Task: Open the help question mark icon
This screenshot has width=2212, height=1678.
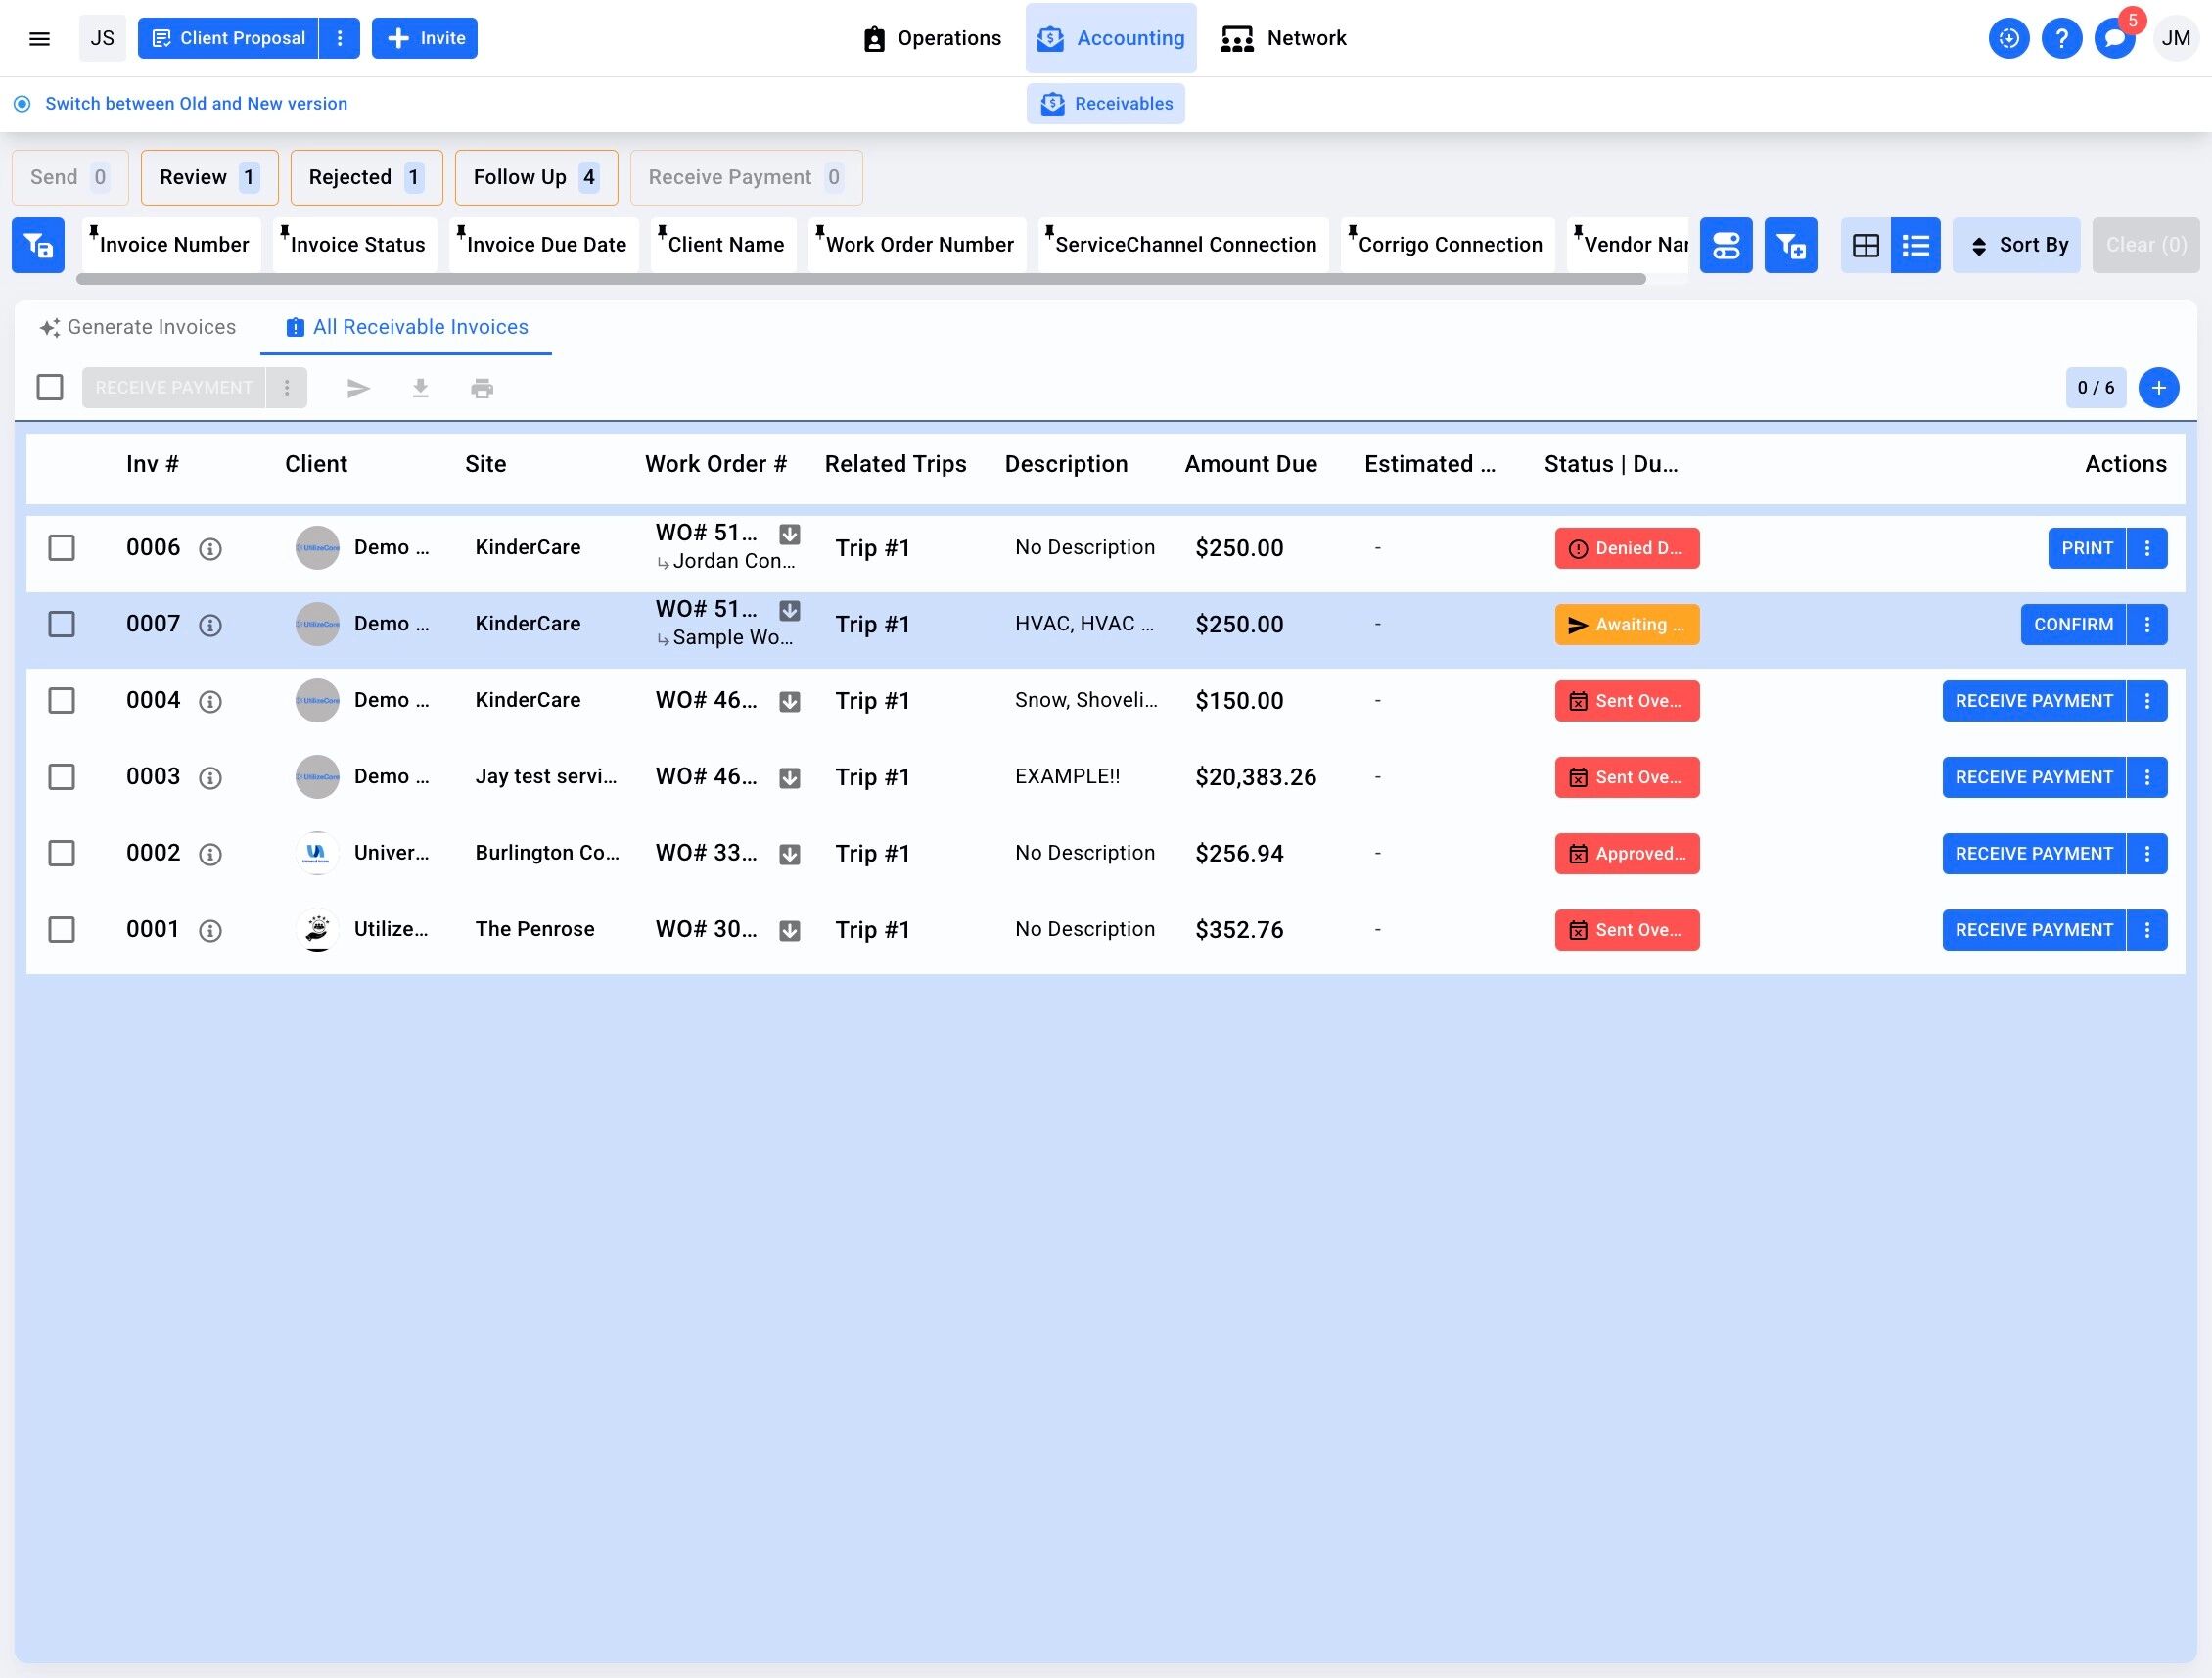Action: point(2061,38)
